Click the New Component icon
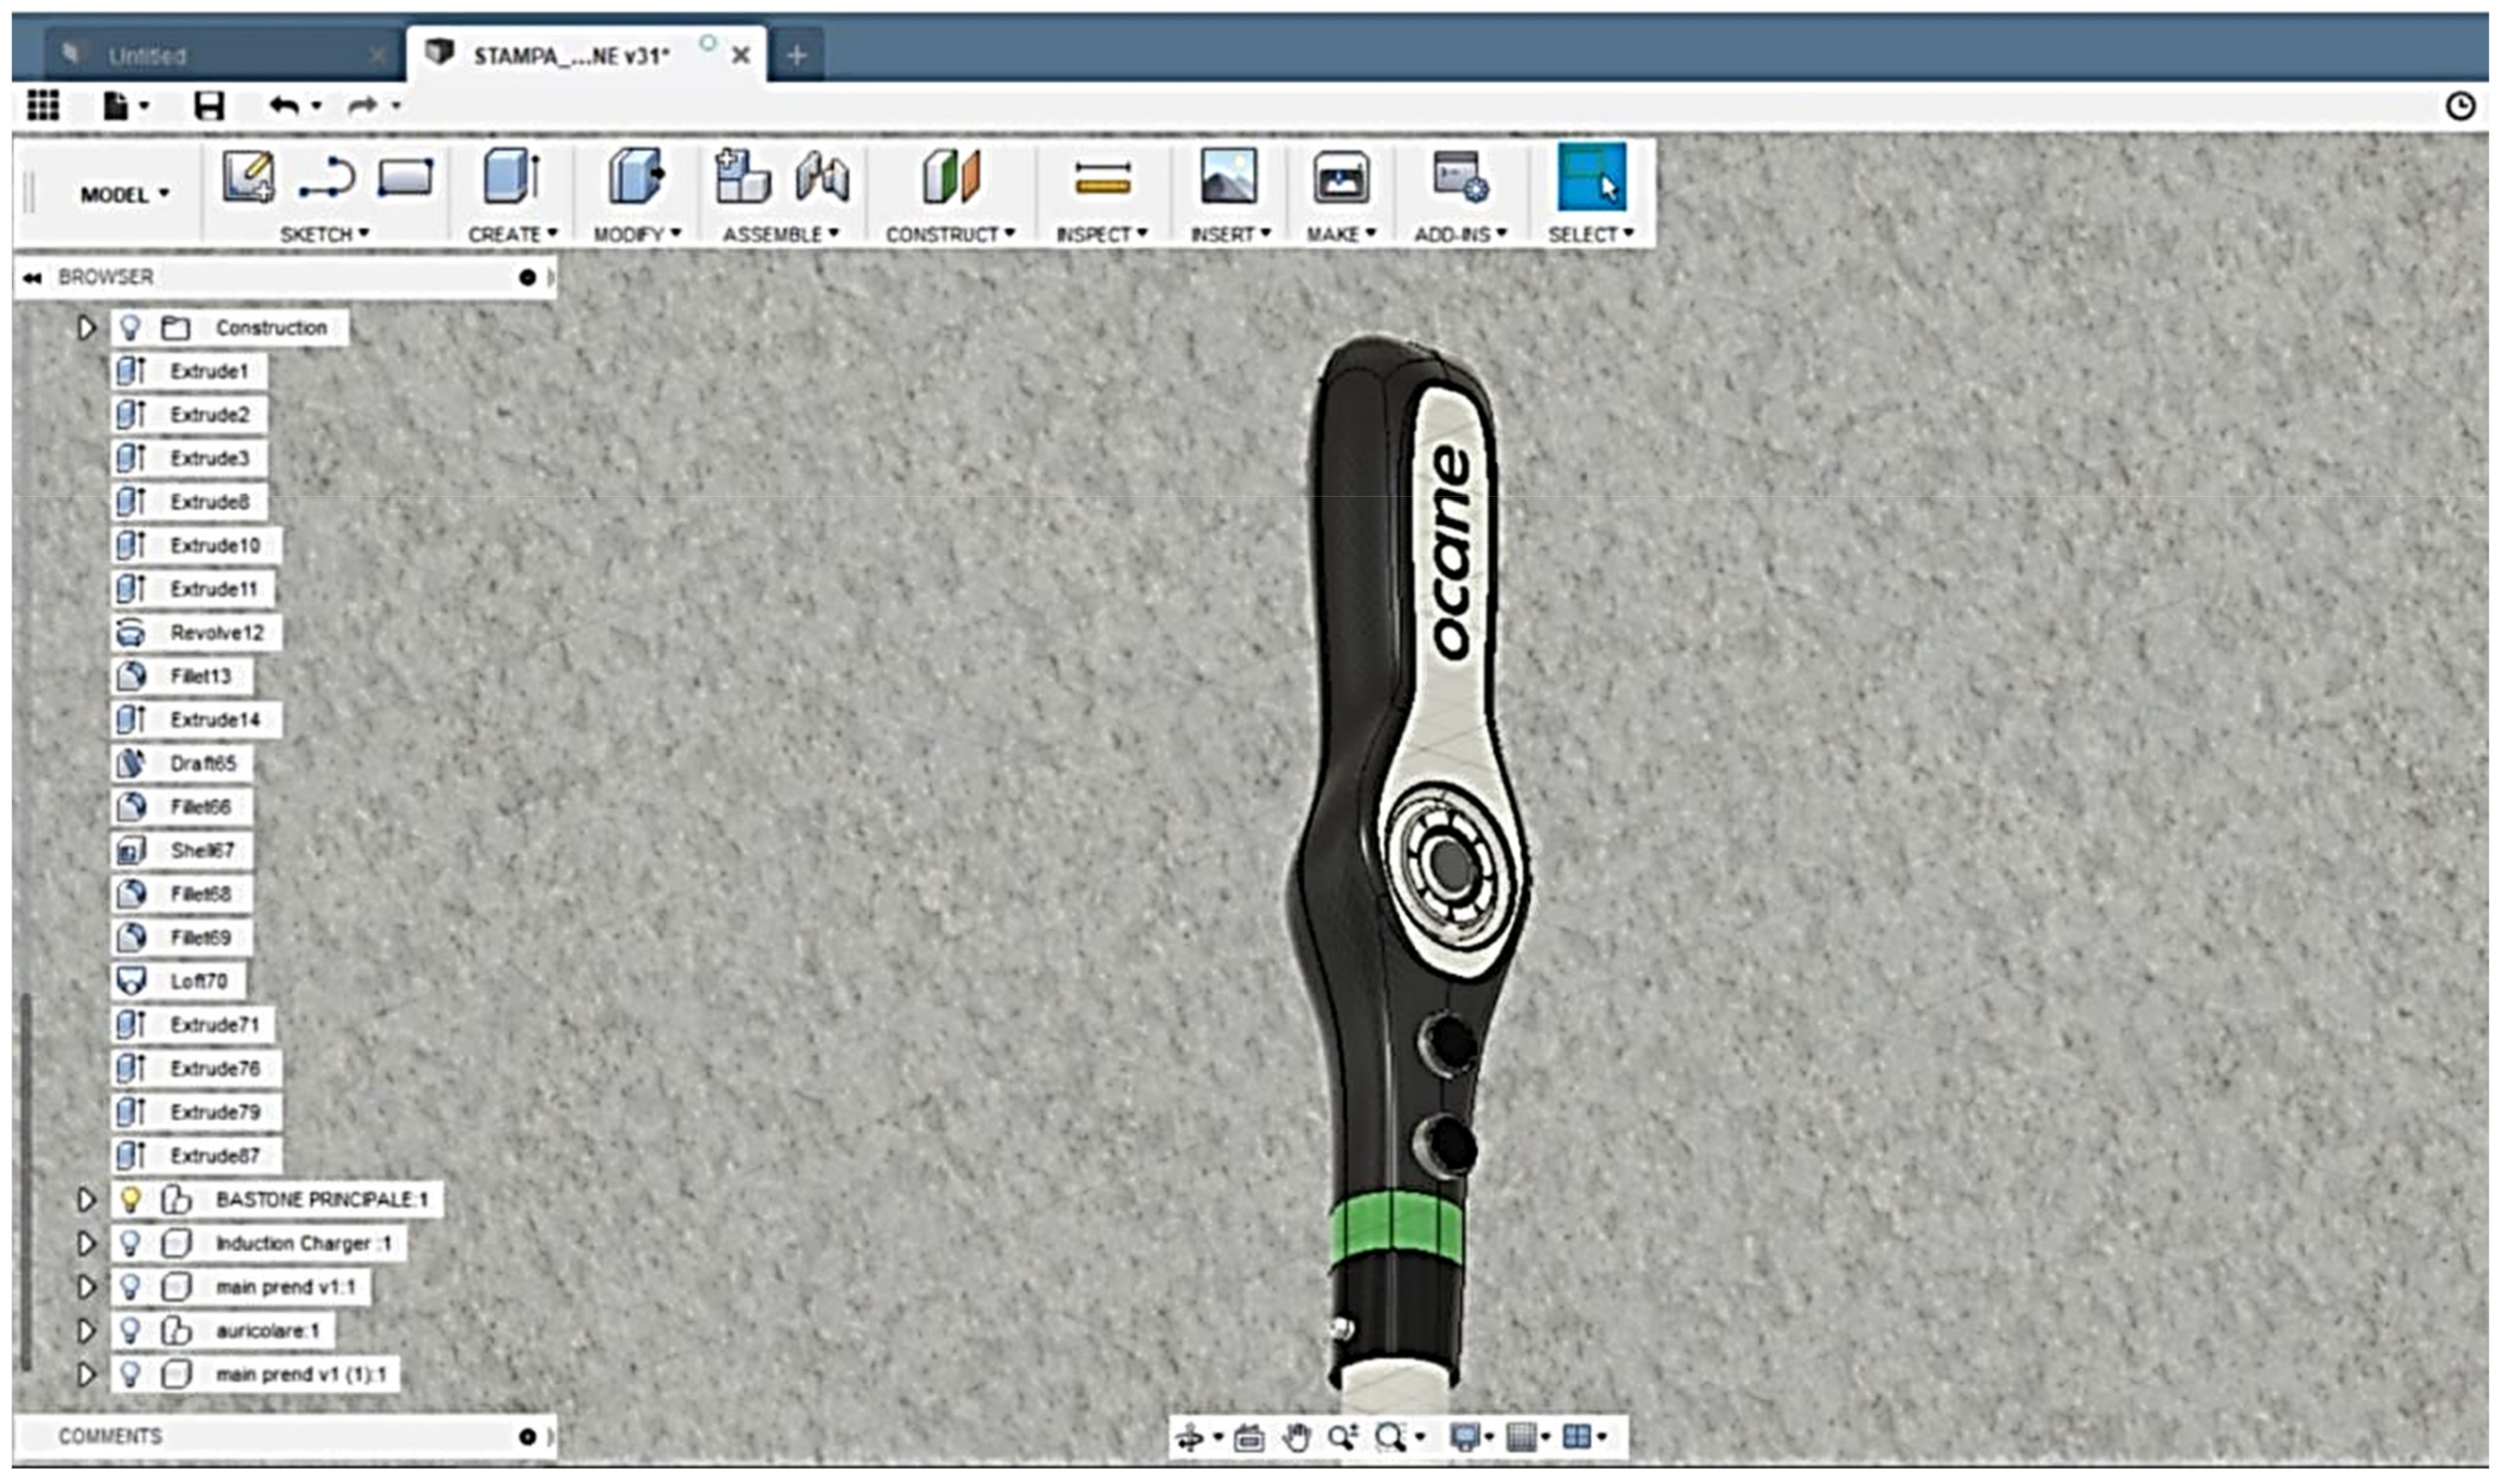This screenshot has height=1484, width=2508. pyautogui.click(x=742, y=177)
